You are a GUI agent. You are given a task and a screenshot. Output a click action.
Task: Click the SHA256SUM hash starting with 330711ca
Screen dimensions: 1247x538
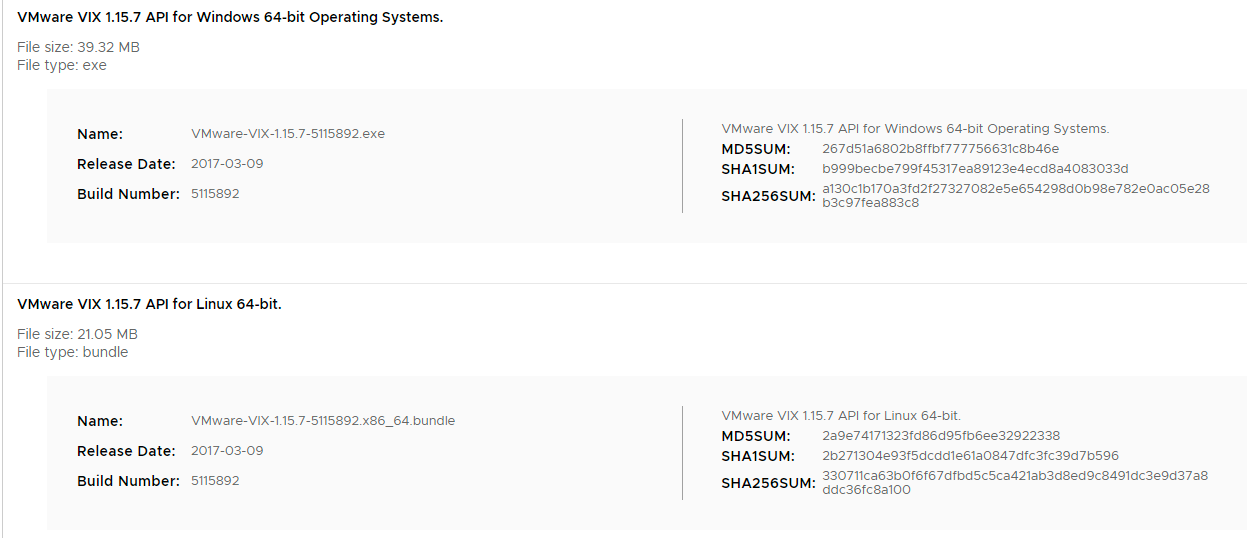pyautogui.click(x=1015, y=483)
